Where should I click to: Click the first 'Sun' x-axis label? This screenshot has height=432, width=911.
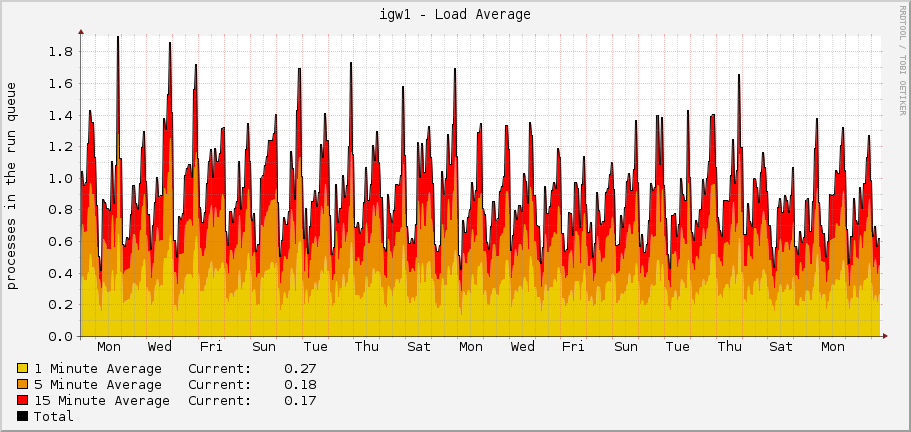pos(264,347)
